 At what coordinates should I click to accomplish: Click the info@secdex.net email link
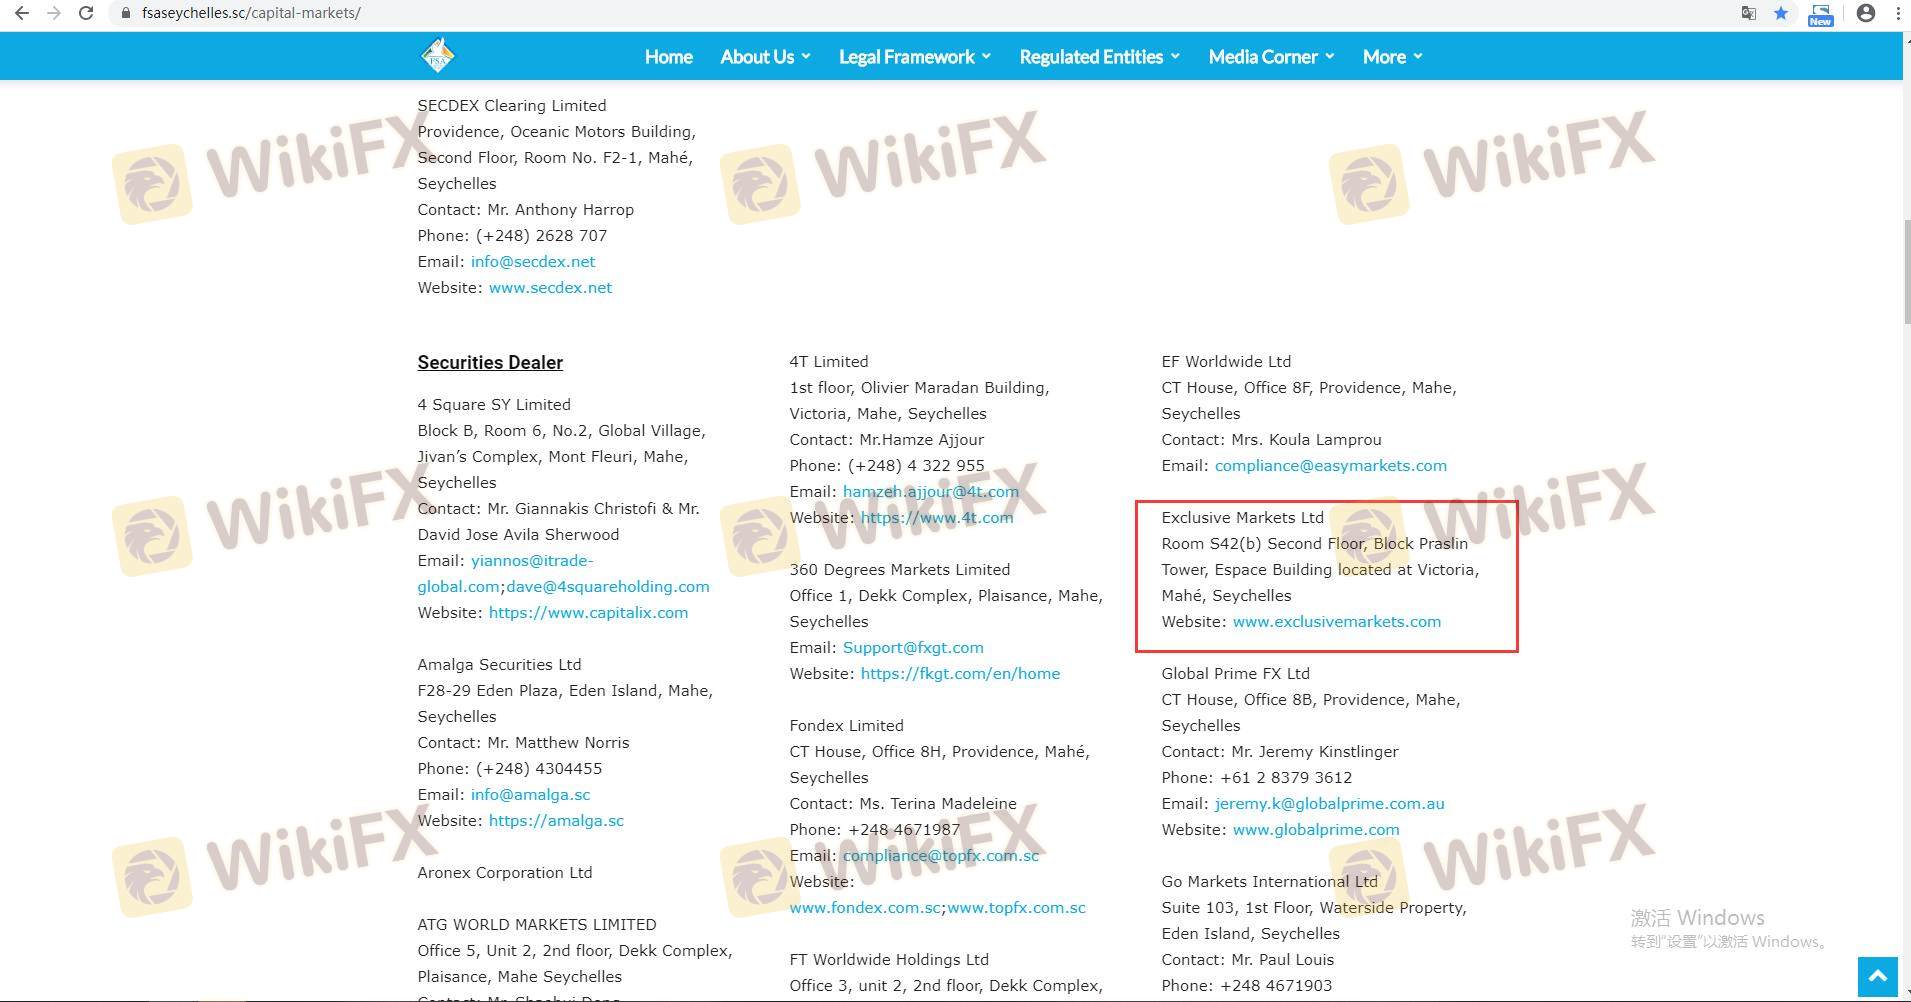point(532,262)
